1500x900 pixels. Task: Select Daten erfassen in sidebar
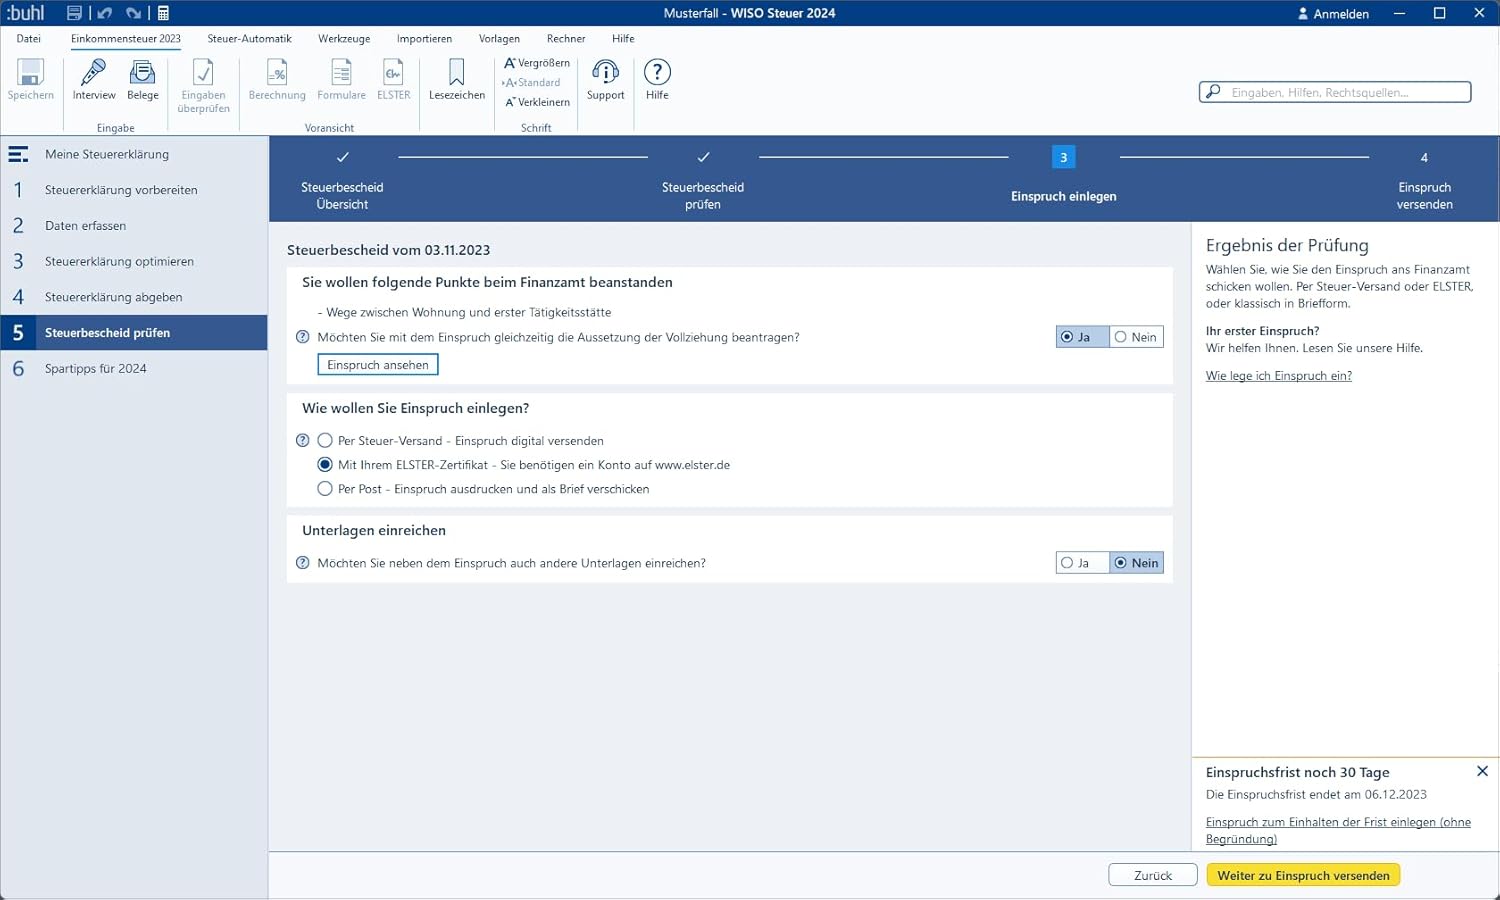coord(134,226)
